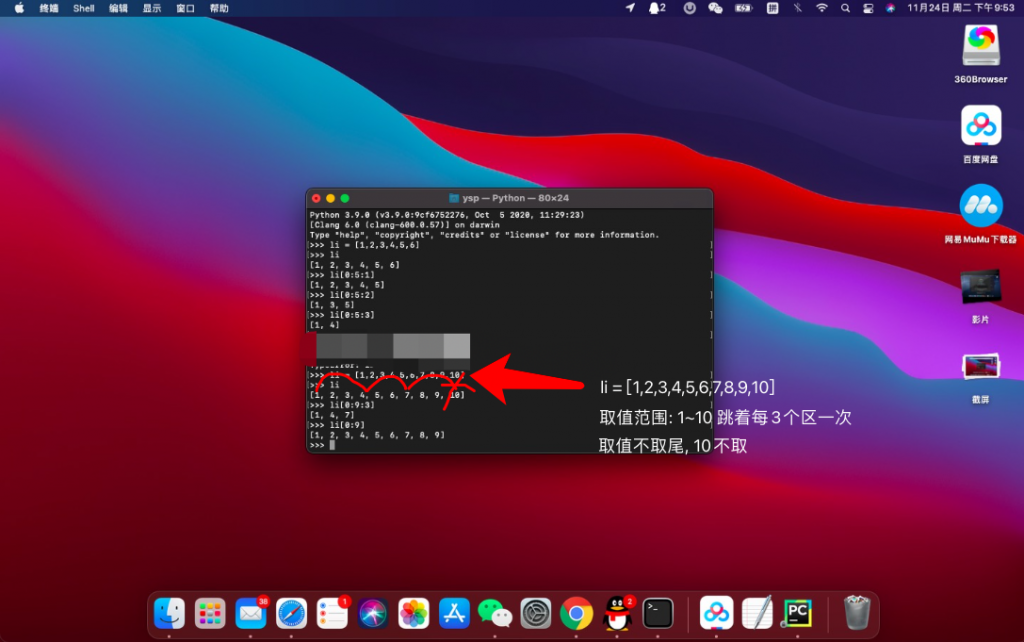Image resolution: width=1024 pixels, height=642 pixels.
Task: Click the QQ status icon in menu bar
Action: click(x=657, y=8)
